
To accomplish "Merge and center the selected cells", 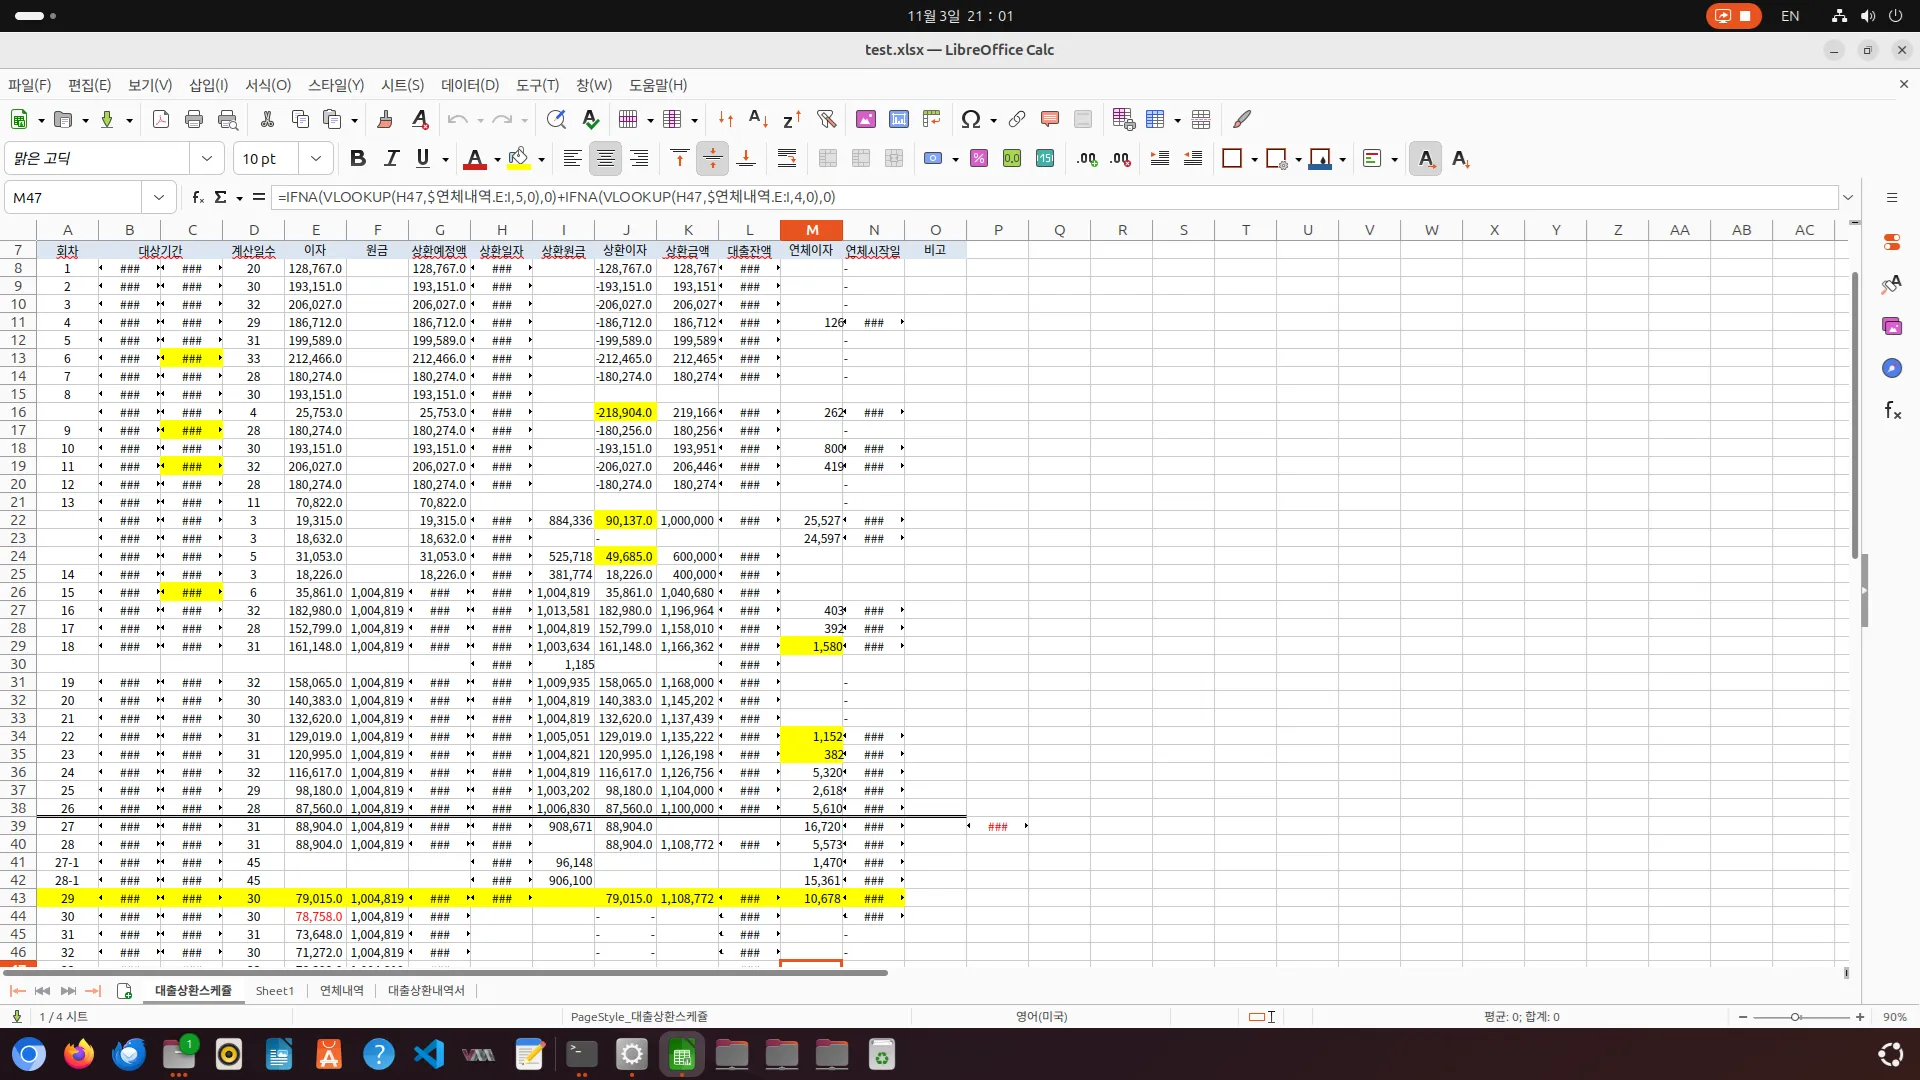I will coord(827,158).
